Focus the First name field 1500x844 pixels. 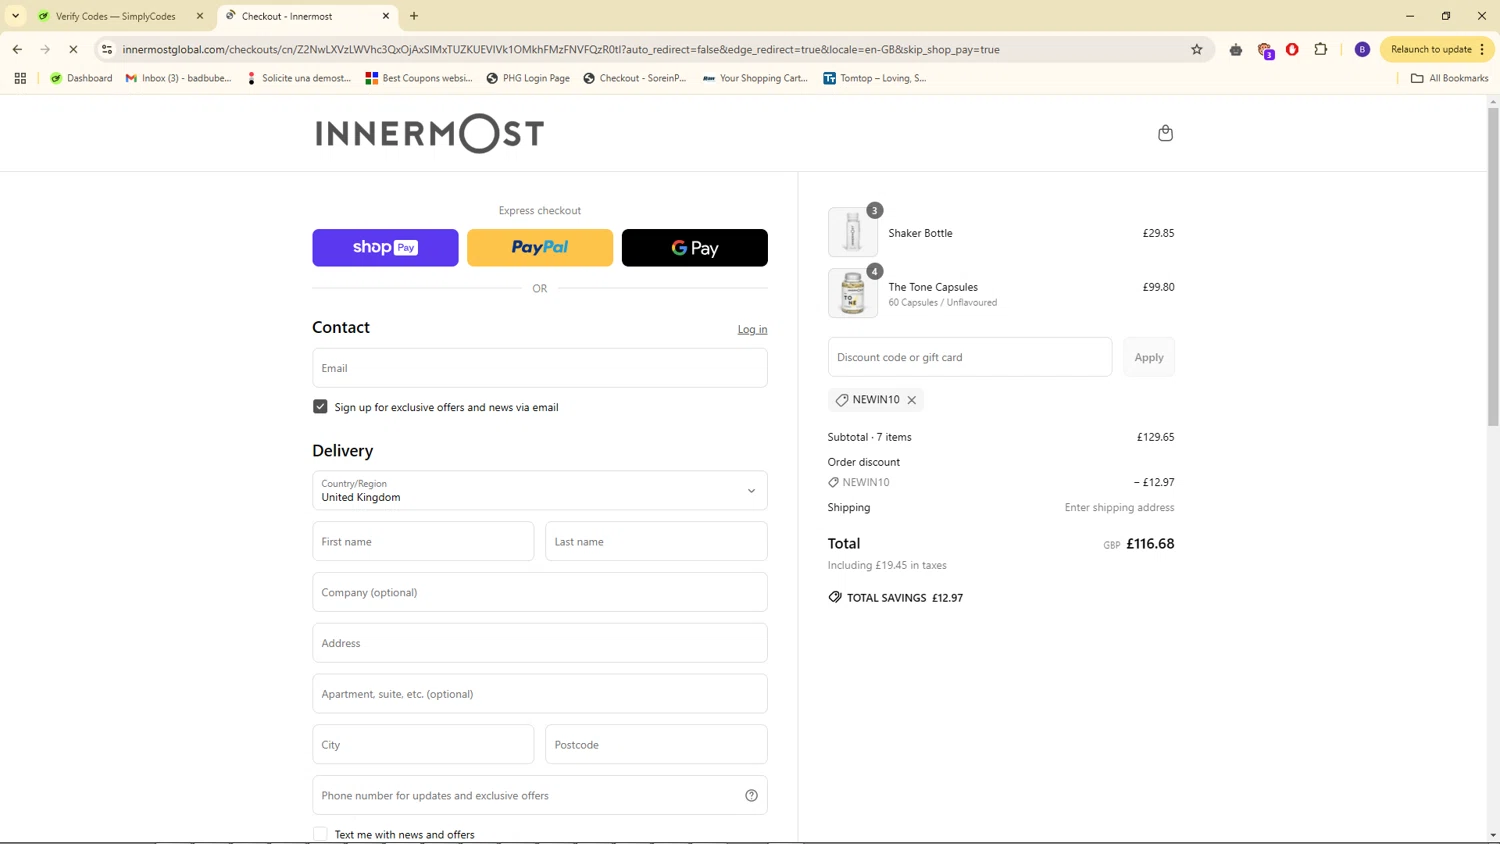(x=423, y=542)
